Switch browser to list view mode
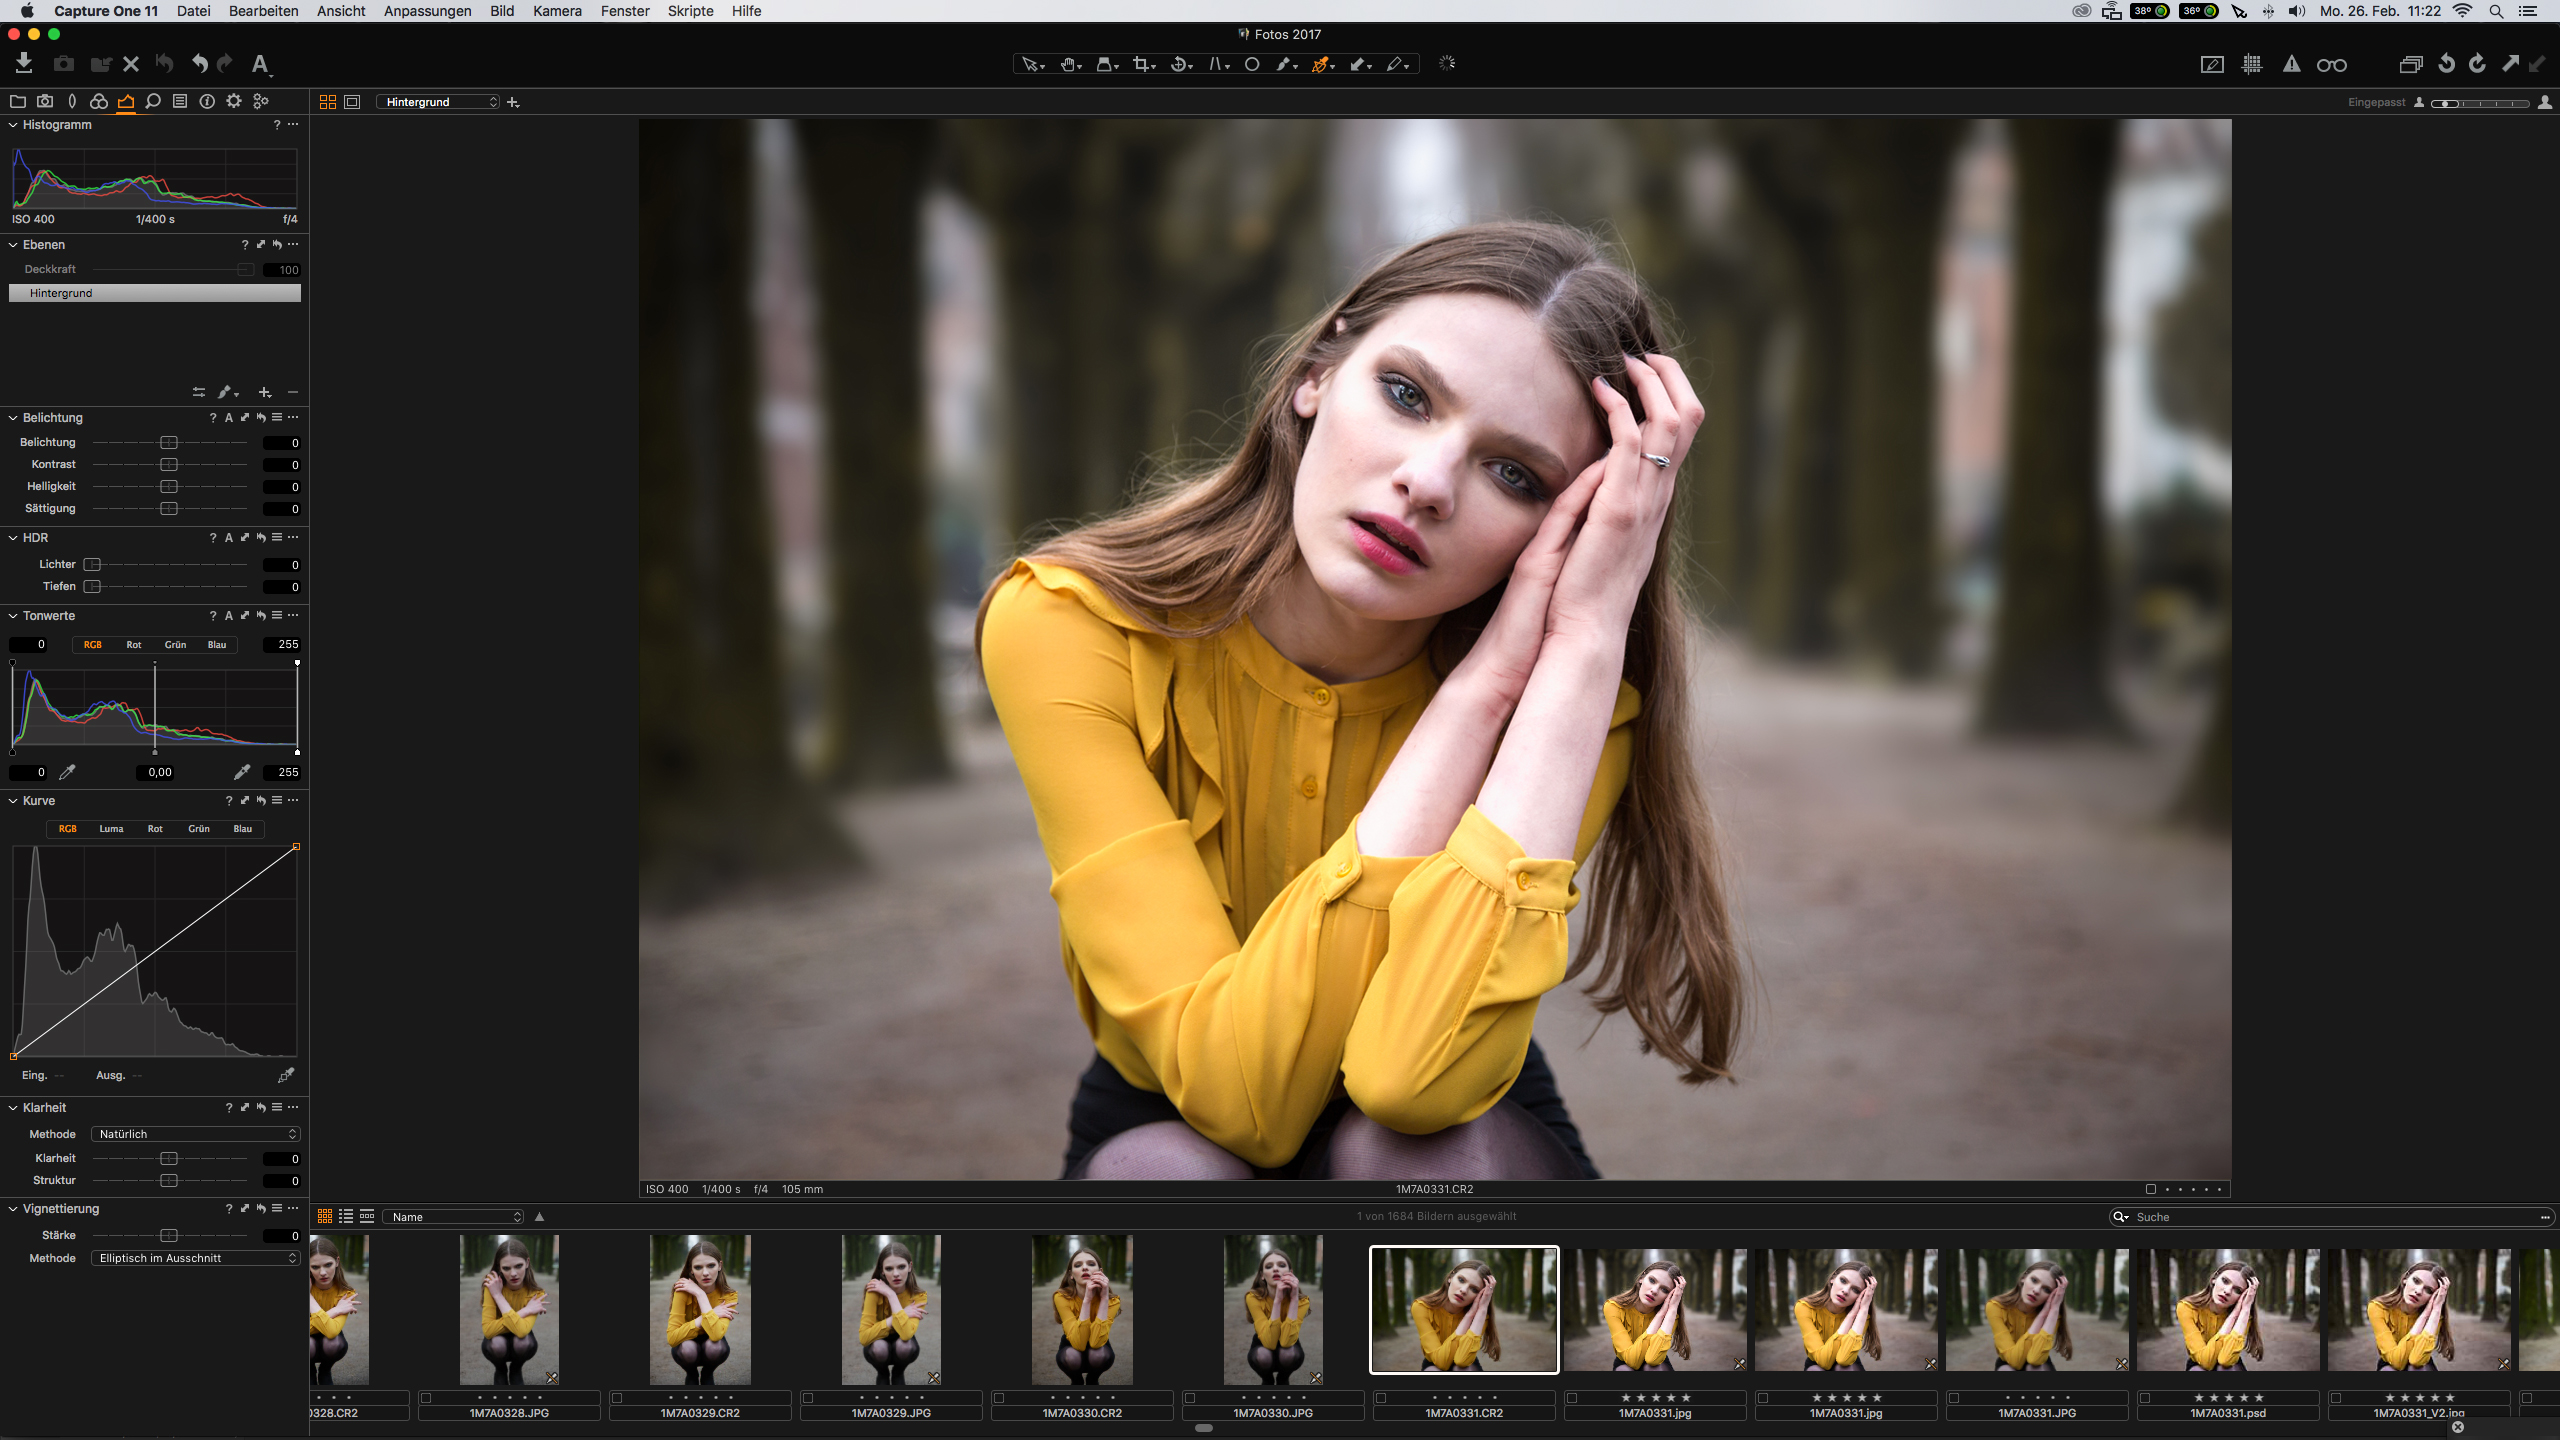This screenshot has height=1440, width=2560. [x=346, y=1217]
